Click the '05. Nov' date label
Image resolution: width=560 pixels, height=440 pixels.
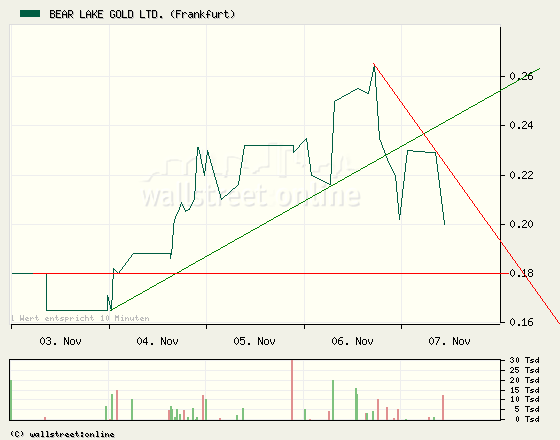255,341
